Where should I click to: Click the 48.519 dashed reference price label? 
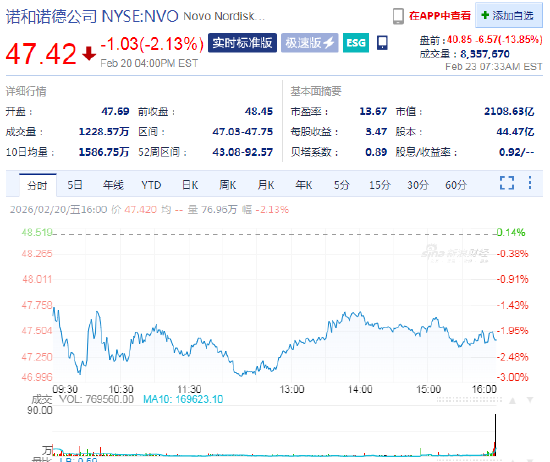click(37, 233)
